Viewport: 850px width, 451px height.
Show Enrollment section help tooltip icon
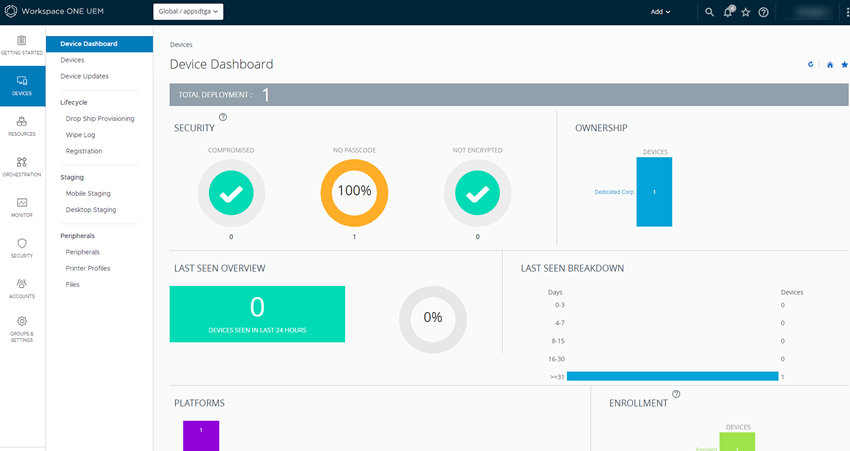(676, 394)
